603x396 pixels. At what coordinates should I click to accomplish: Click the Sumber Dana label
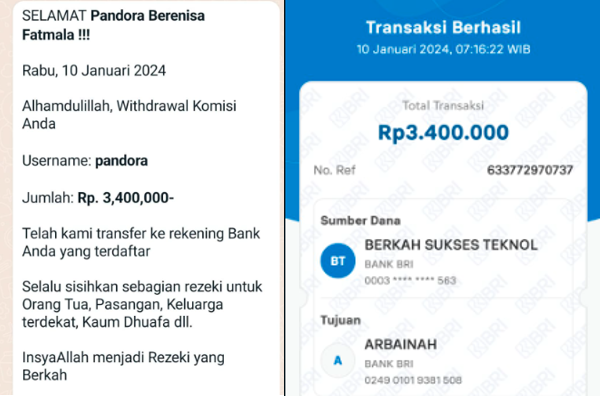click(x=361, y=221)
